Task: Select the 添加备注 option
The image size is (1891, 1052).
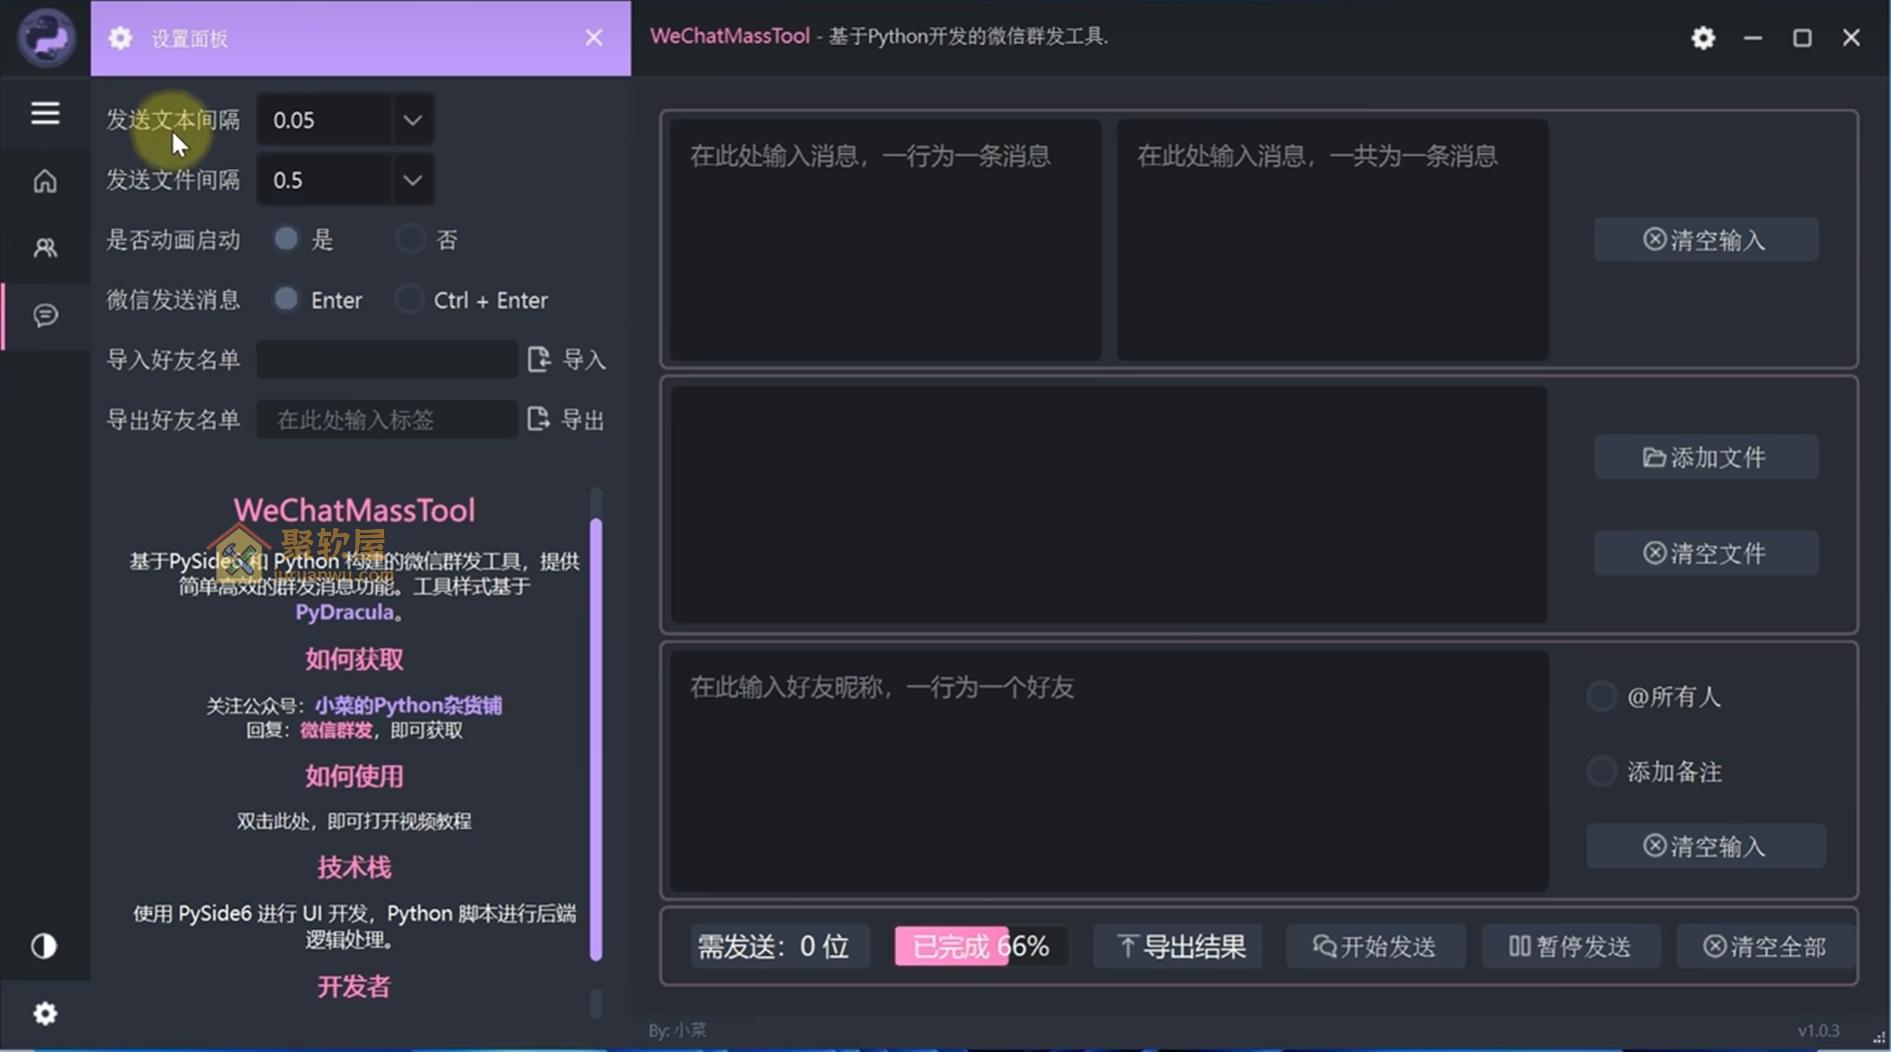Action: (1602, 771)
